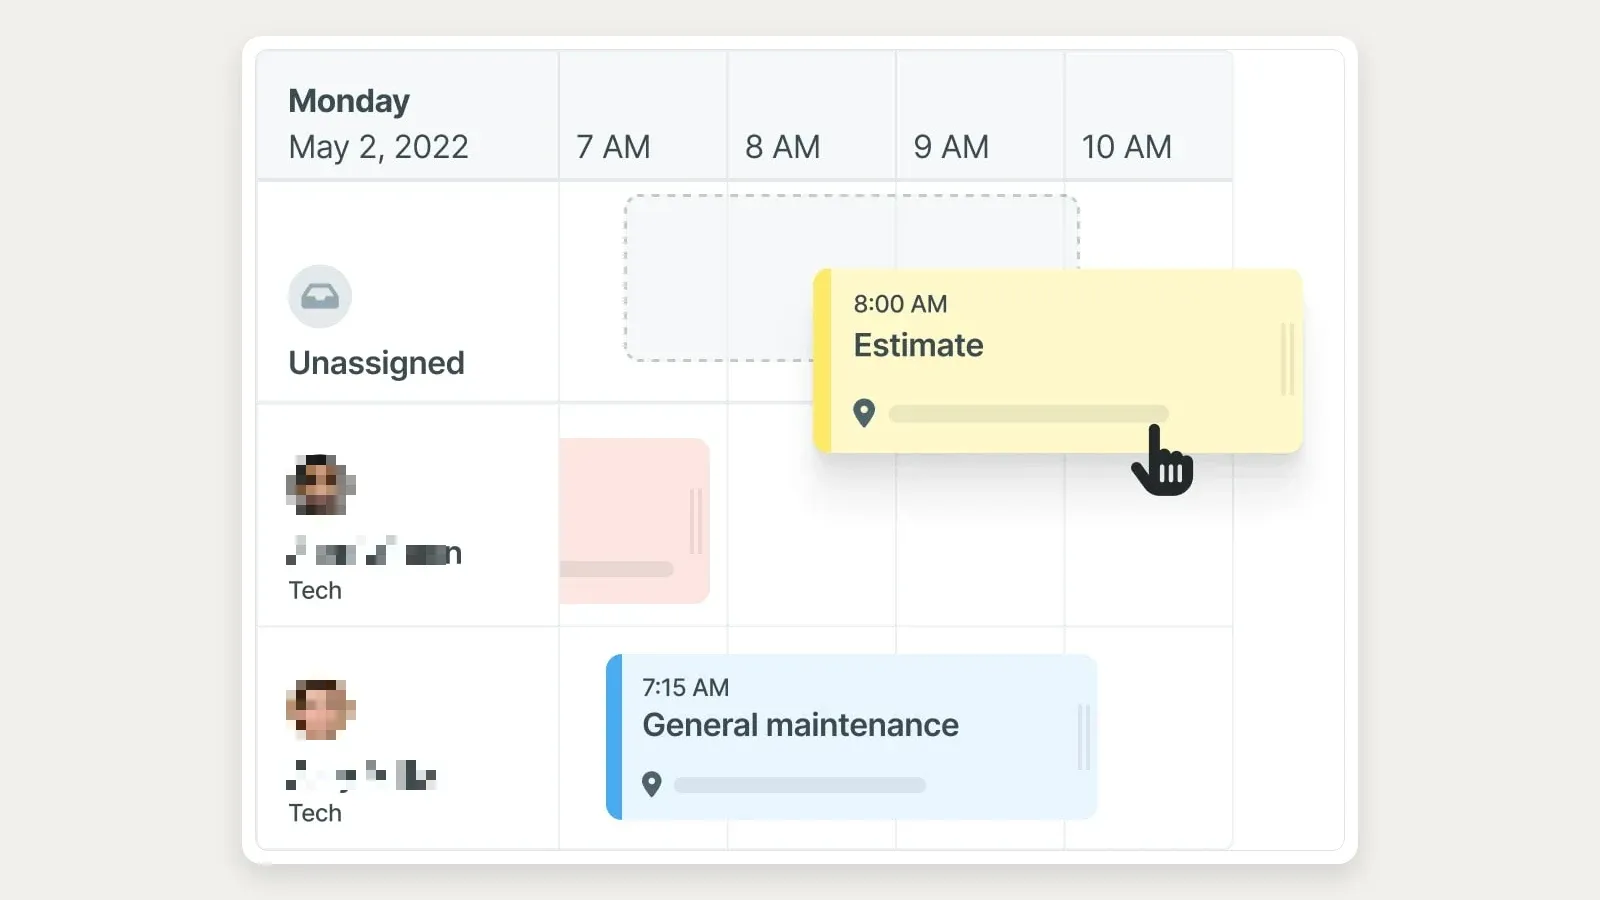Click the resize handle on Estimate card
1600x900 pixels.
click(1287, 359)
